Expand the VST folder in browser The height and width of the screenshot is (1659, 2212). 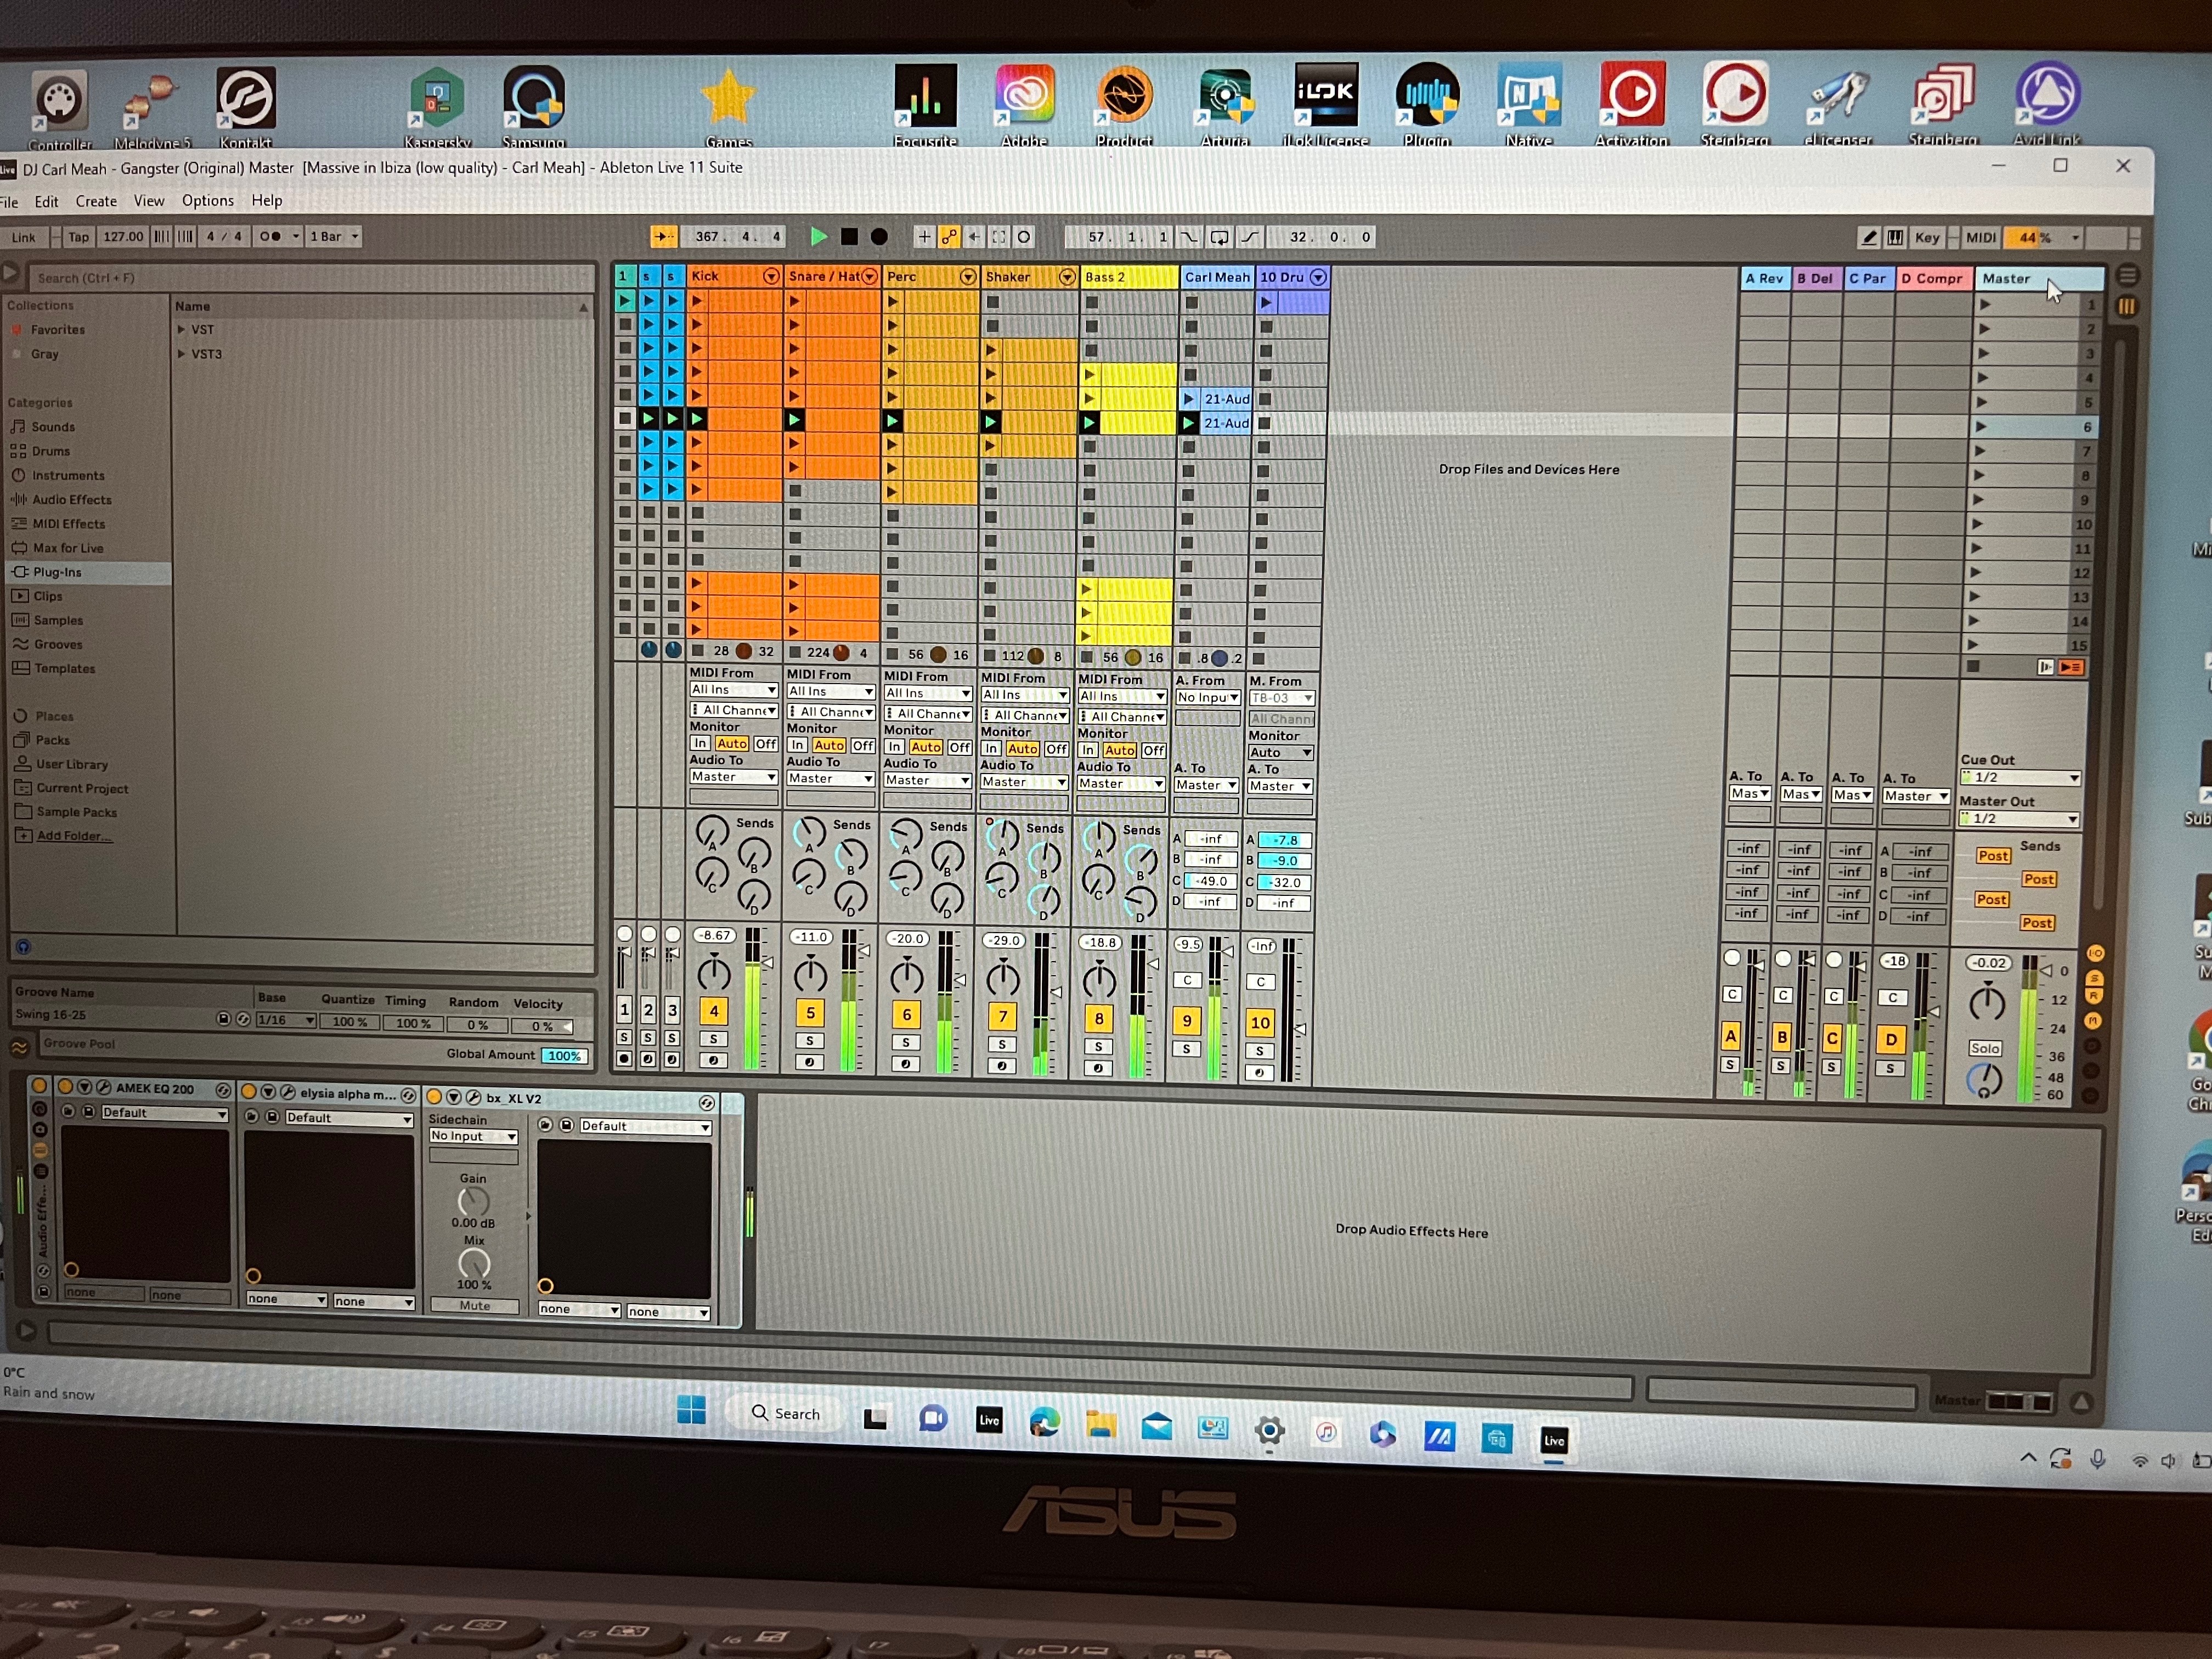click(182, 329)
